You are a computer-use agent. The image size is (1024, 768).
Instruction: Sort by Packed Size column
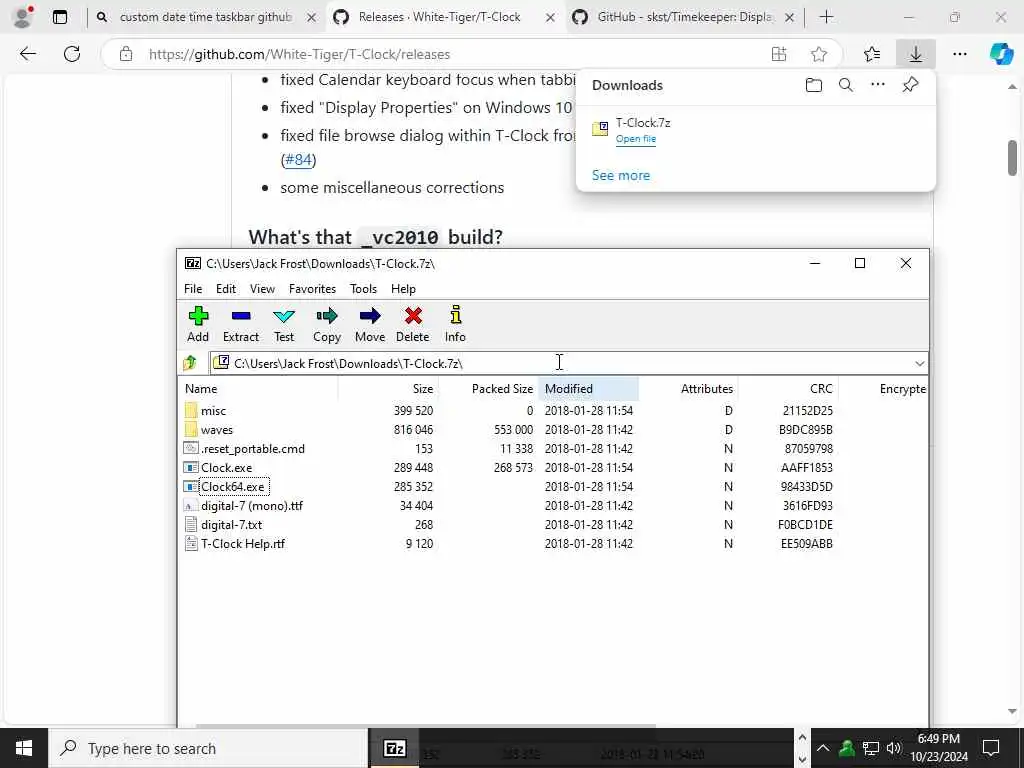488,389
